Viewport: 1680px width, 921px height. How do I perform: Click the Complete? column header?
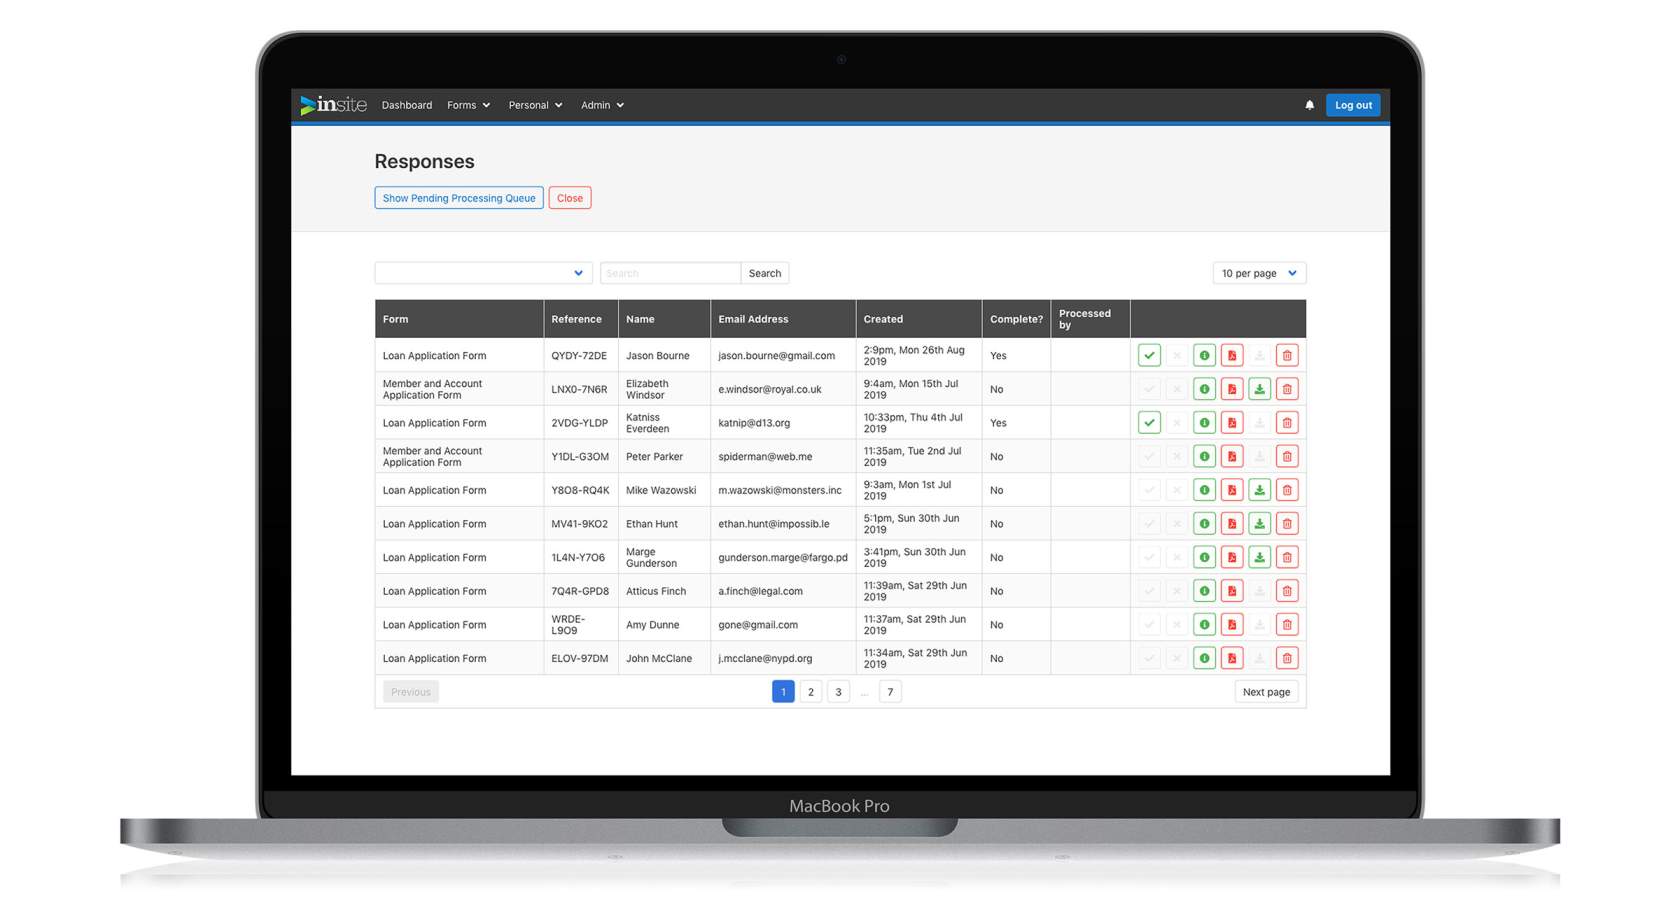[x=1016, y=319]
